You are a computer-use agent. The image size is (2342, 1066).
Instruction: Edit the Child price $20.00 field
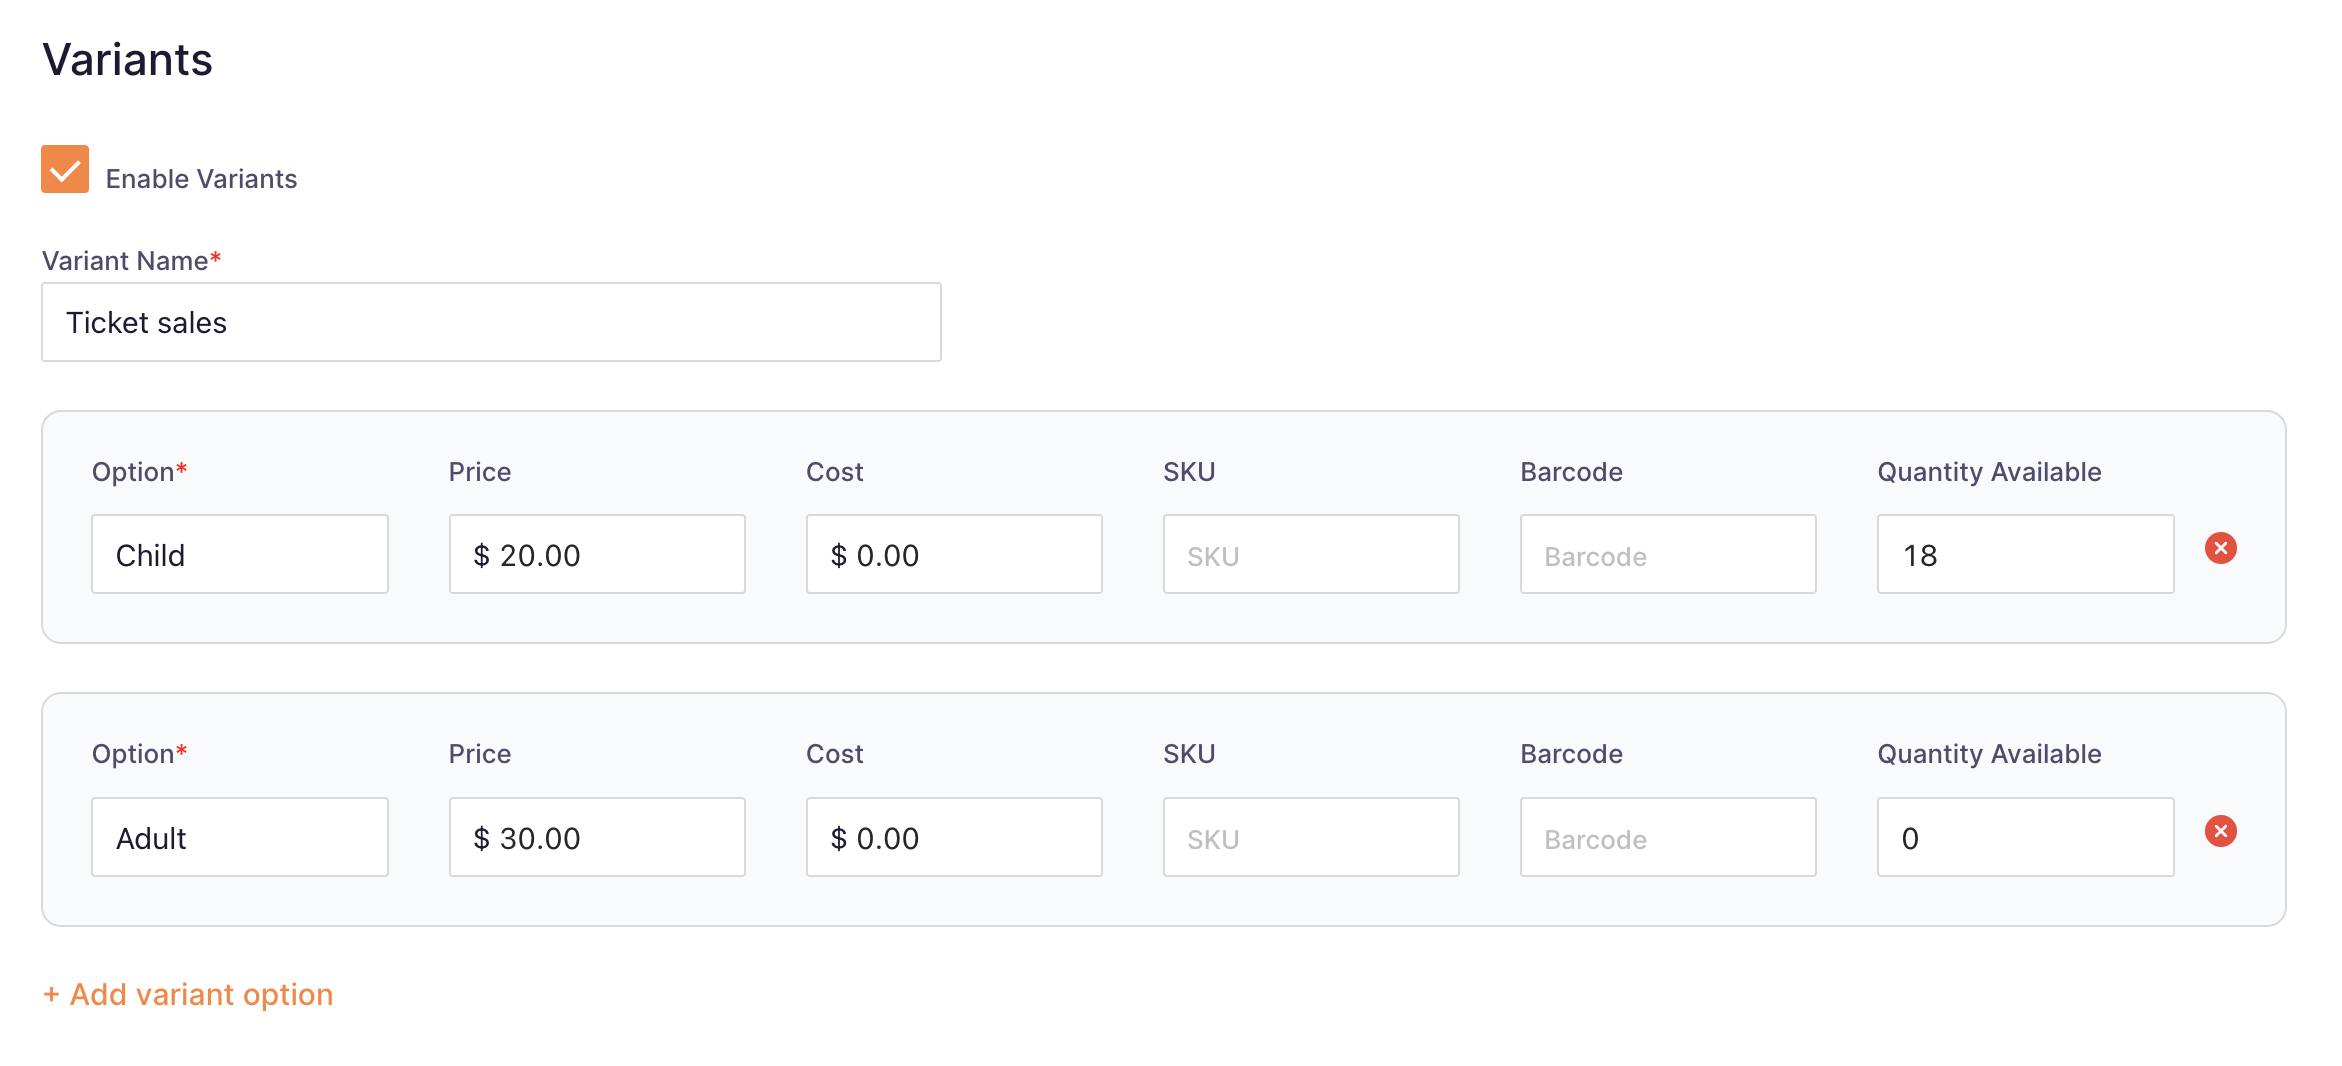point(597,554)
